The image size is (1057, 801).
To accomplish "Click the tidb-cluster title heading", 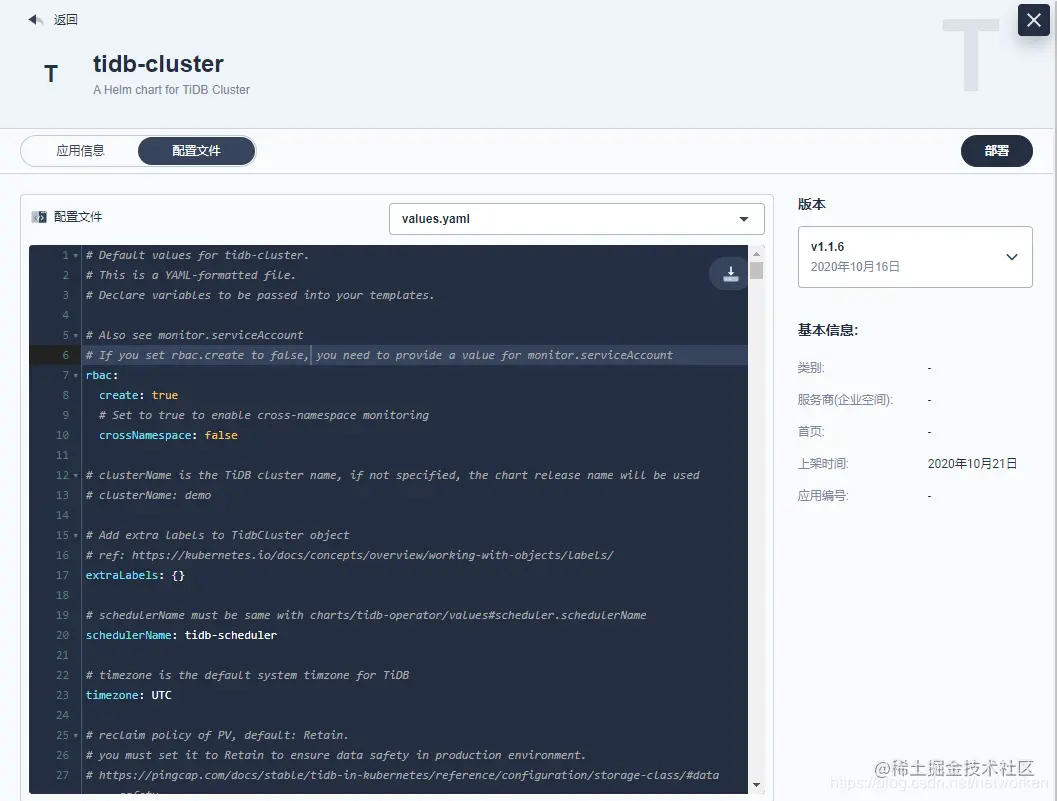I will 158,64.
